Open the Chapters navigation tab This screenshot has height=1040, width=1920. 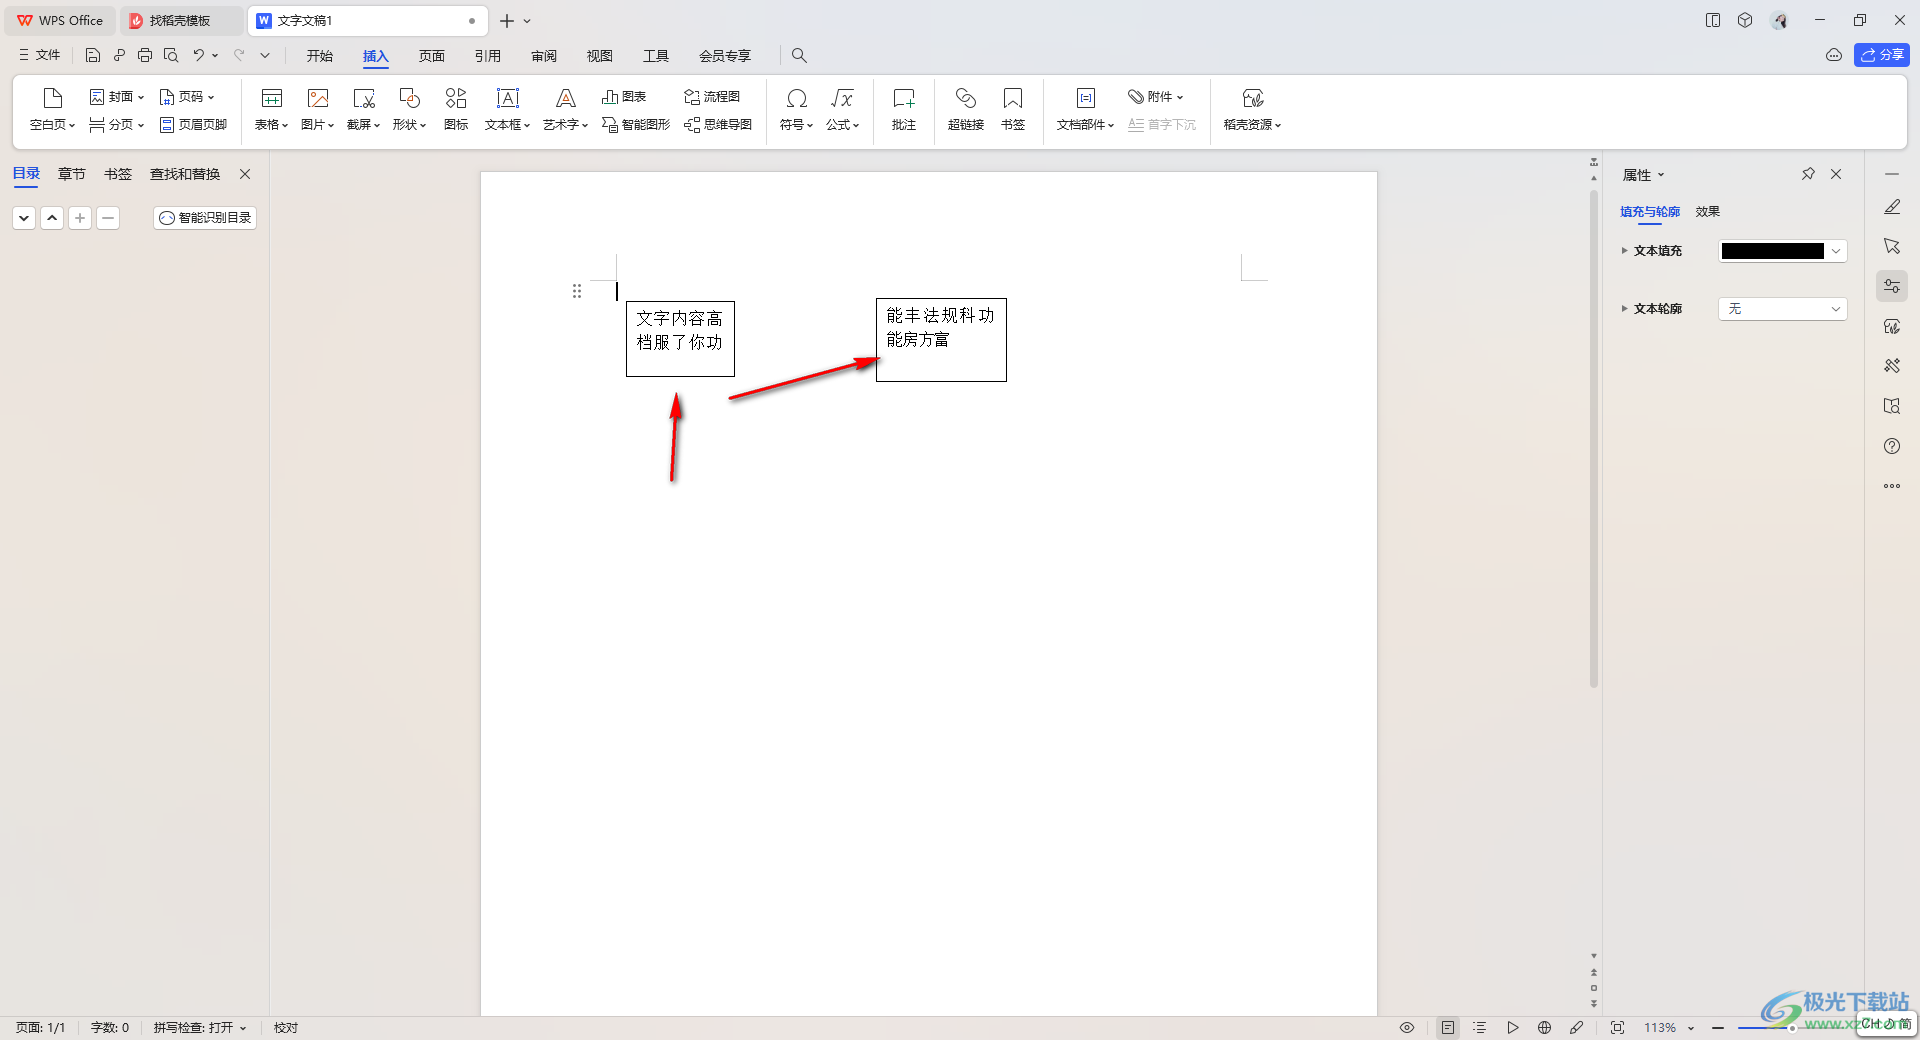[72, 174]
